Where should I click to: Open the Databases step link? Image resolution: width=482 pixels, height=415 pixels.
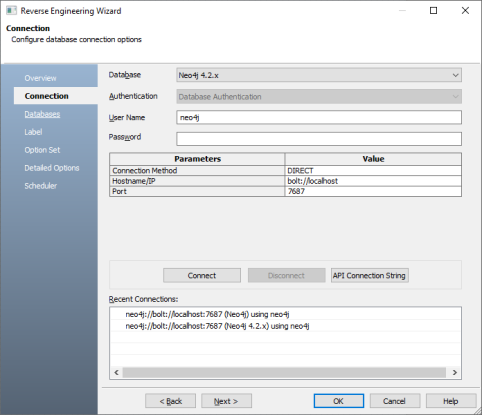click(42, 114)
